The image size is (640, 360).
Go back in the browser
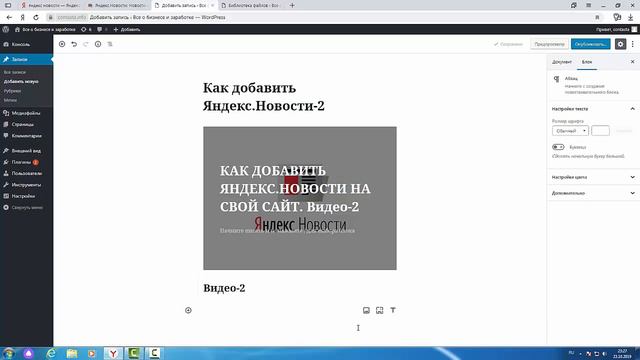9,18
